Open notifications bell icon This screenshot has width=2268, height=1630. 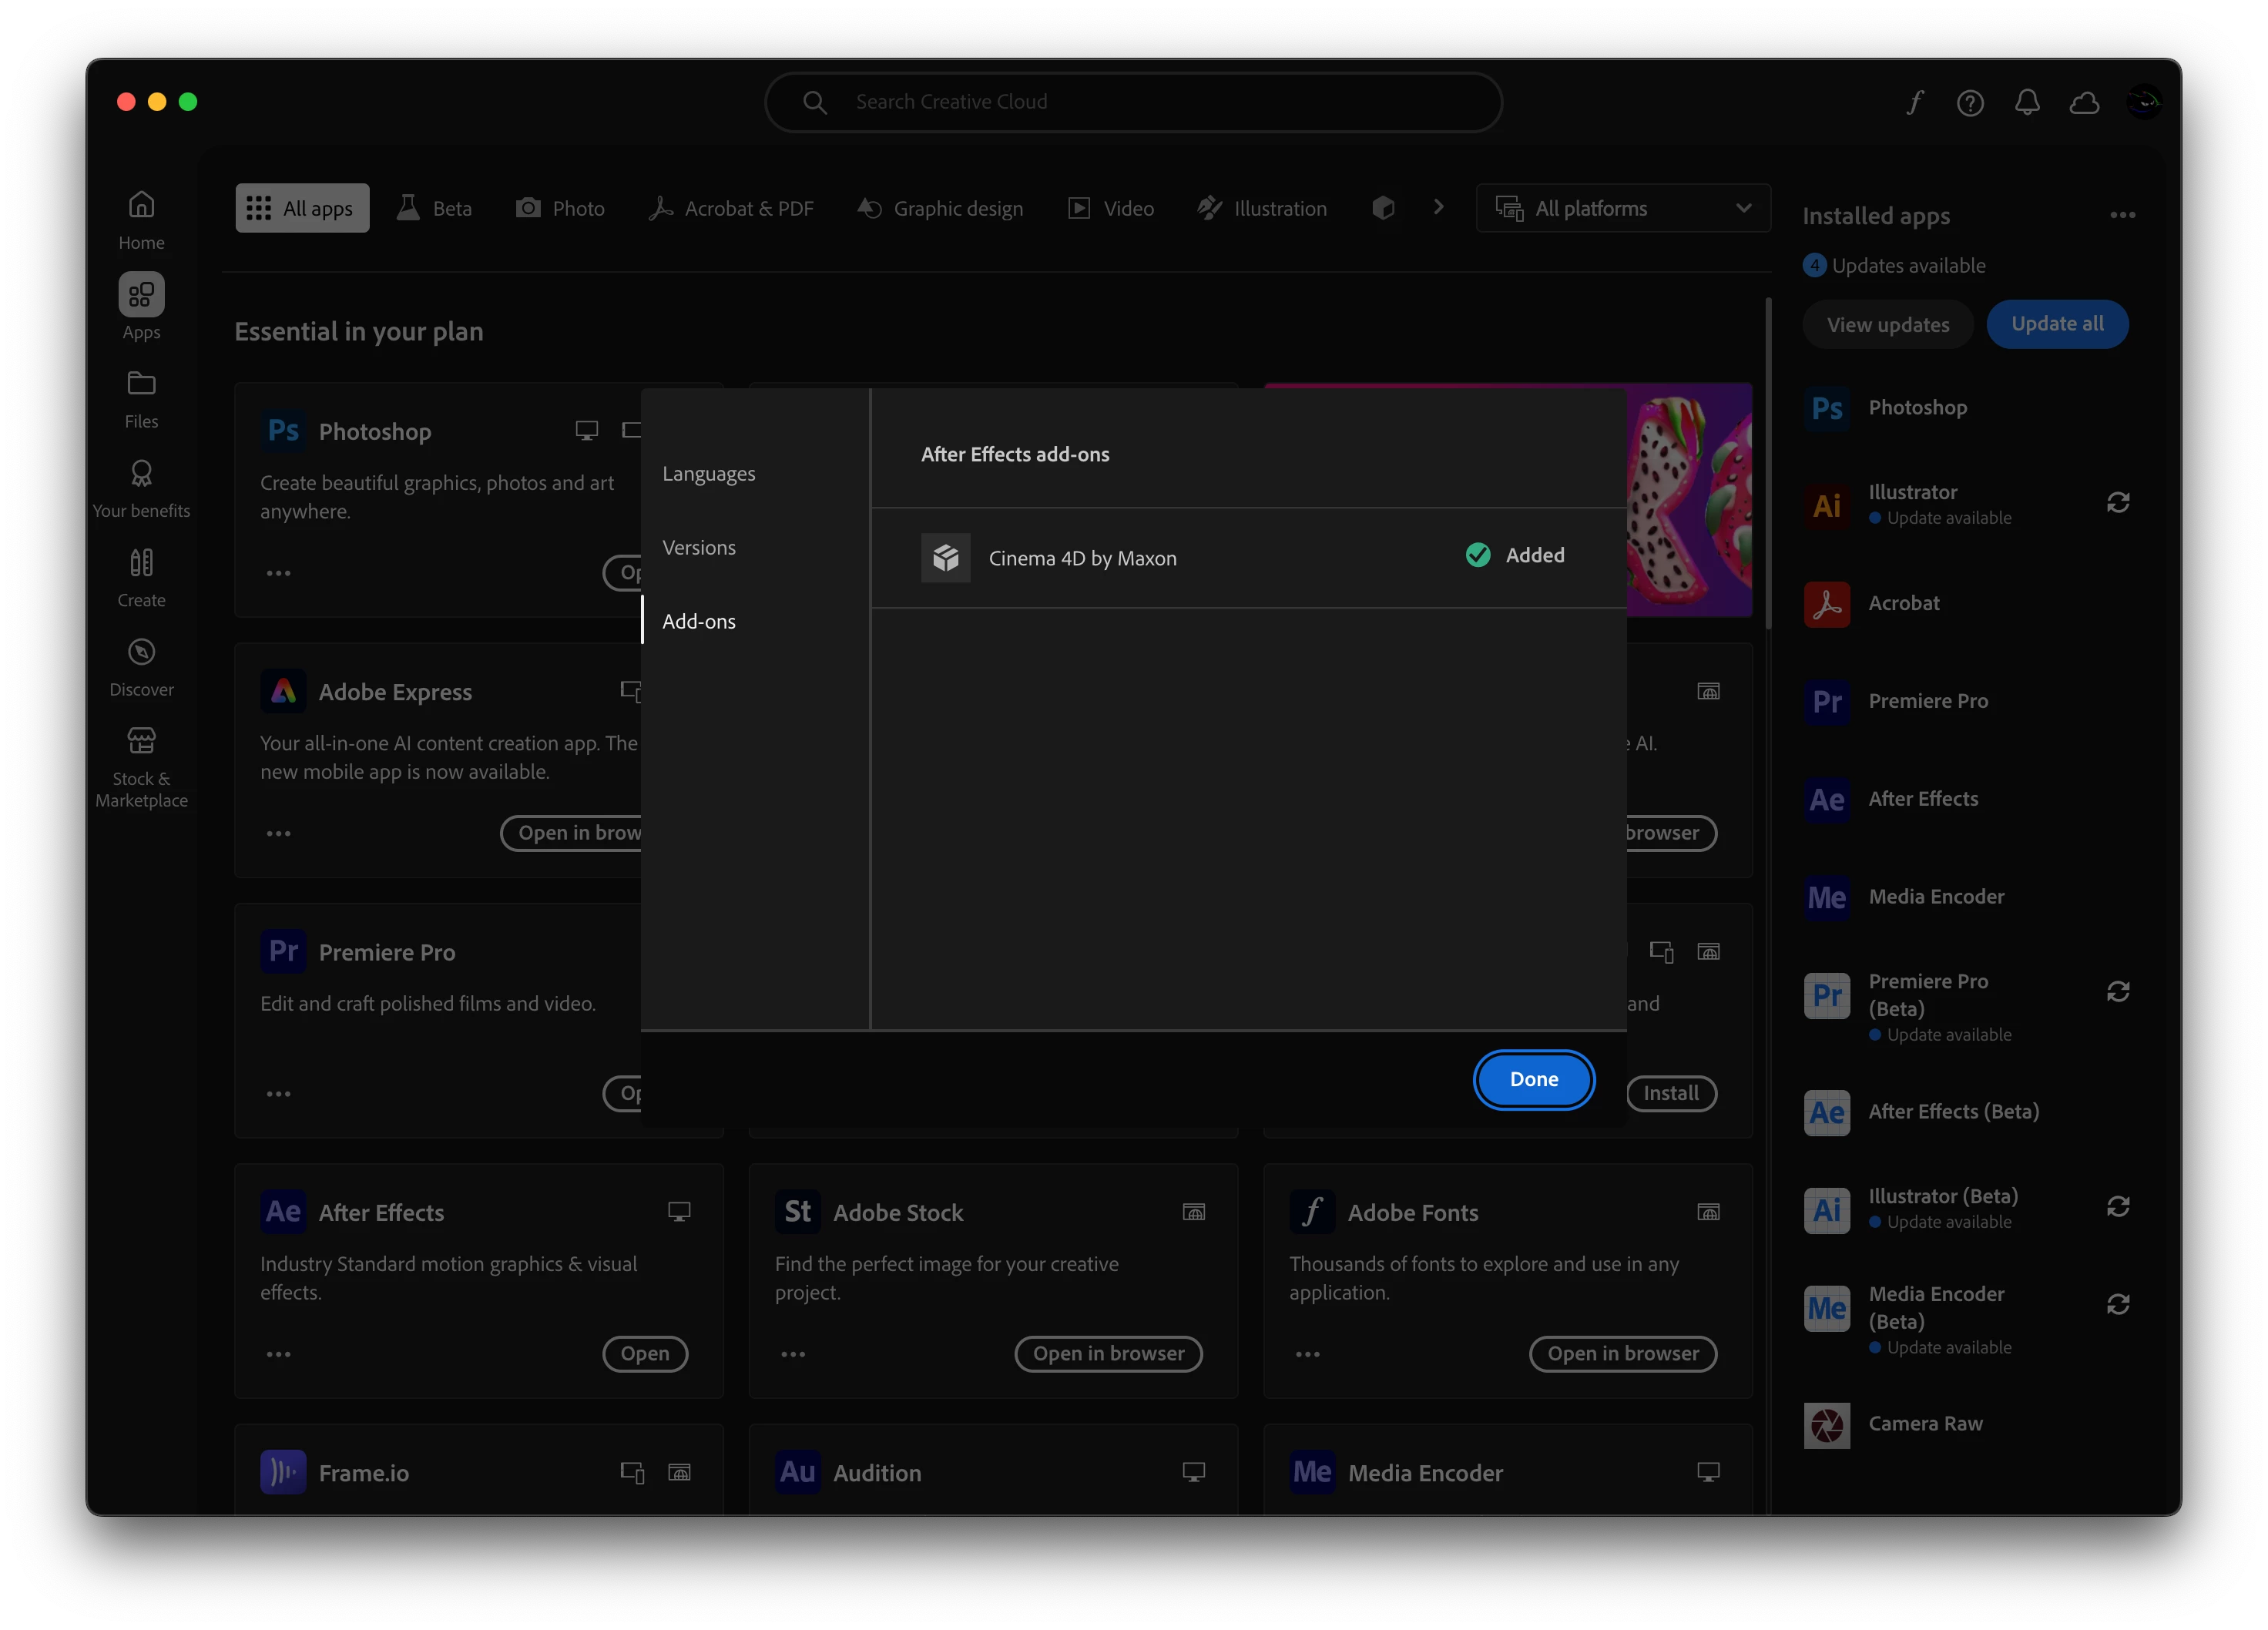pos(2027,102)
